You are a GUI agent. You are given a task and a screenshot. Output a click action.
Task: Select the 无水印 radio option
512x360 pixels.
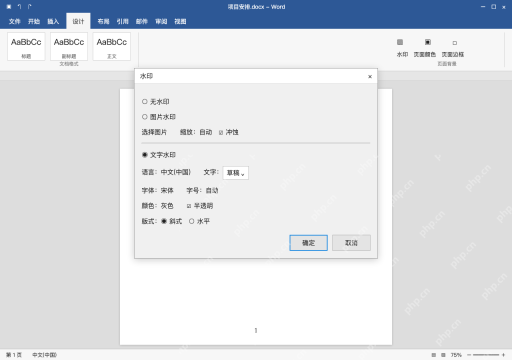(145, 101)
